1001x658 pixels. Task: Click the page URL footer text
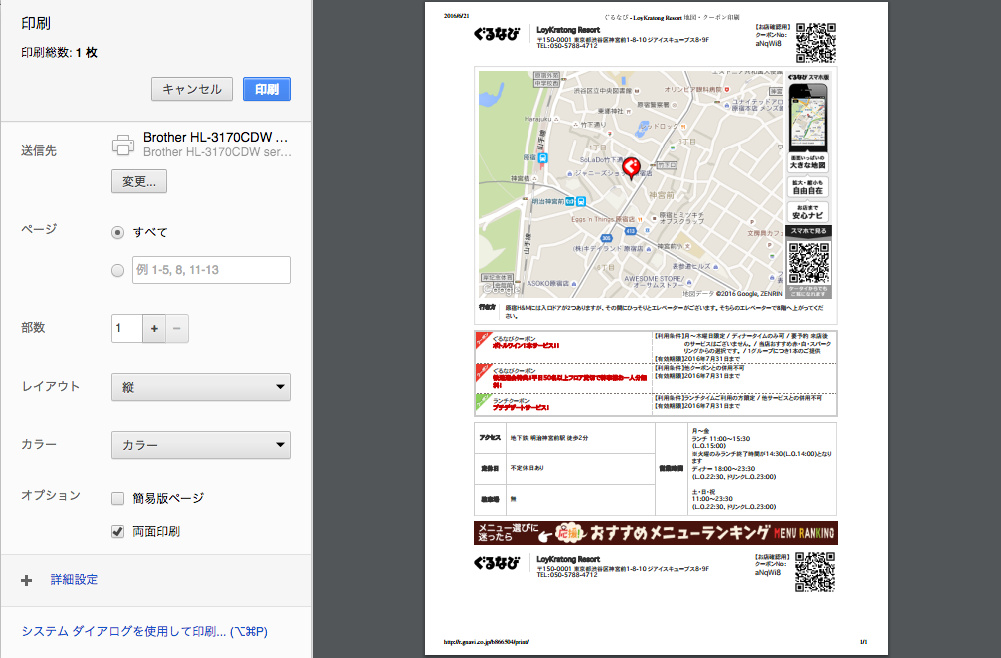pyautogui.click(x=486, y=642)
